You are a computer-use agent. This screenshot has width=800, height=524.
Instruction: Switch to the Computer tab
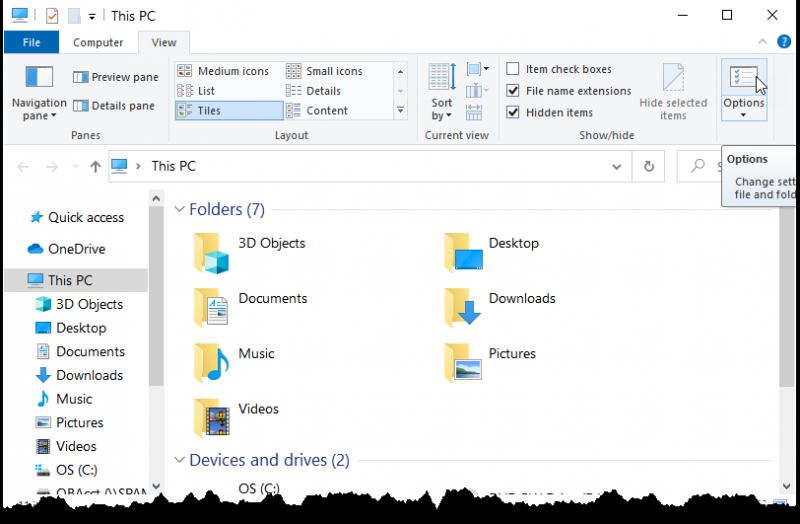pyautogui.click(x=98, y=42)
